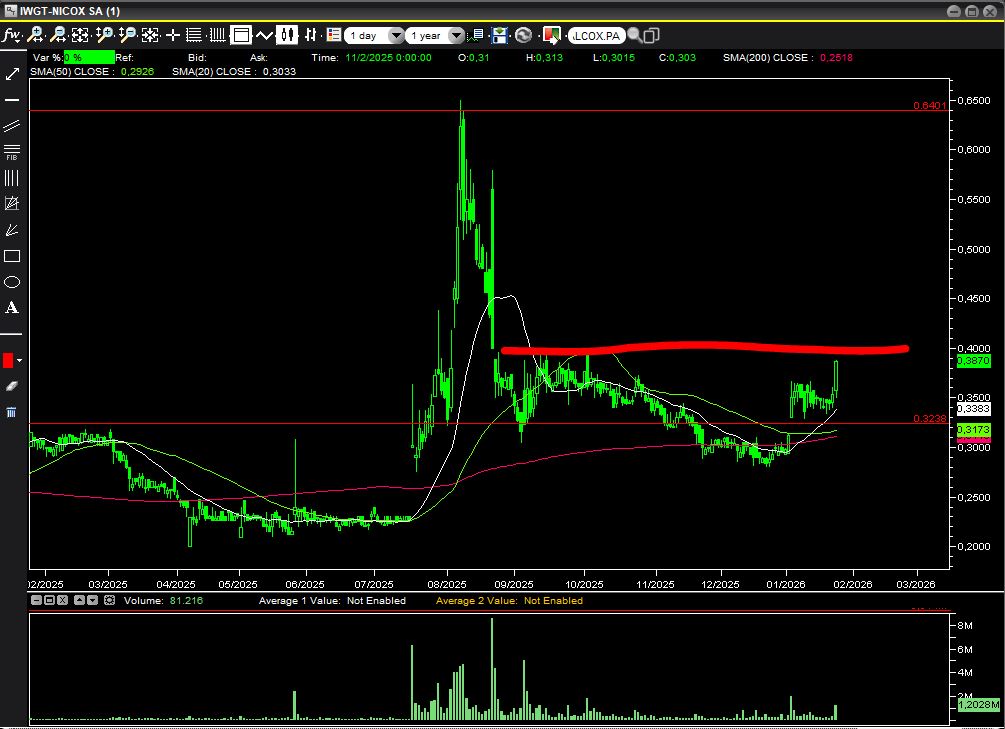Select the parallel channel lines tool
This screenshot has height=729, width=1005.
12,126
